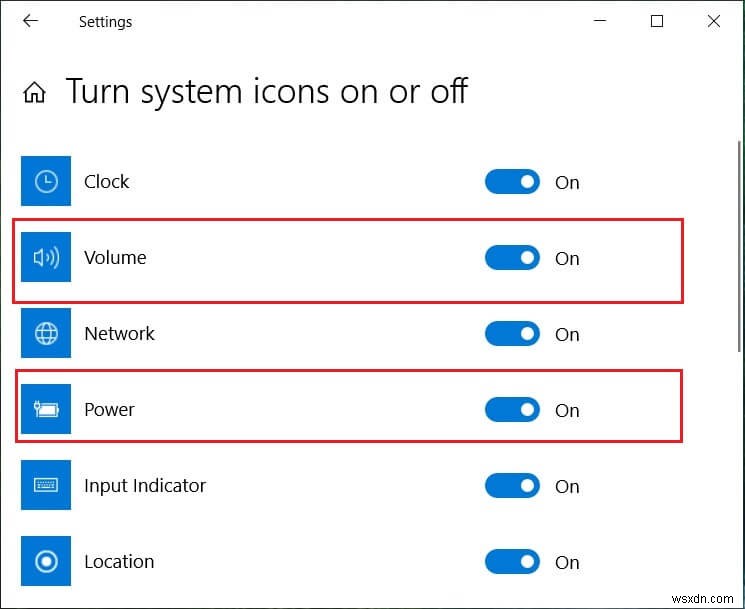Turn off the Location toggle

[x=512, y=562]
